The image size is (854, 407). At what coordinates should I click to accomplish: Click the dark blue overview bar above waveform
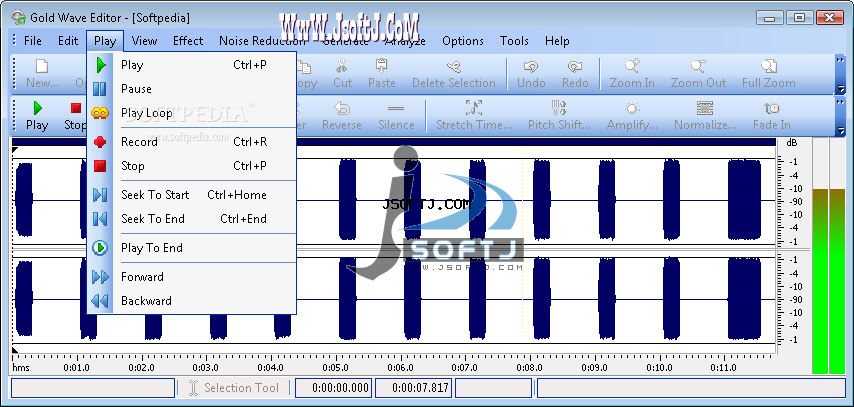[x=393, y=142]
